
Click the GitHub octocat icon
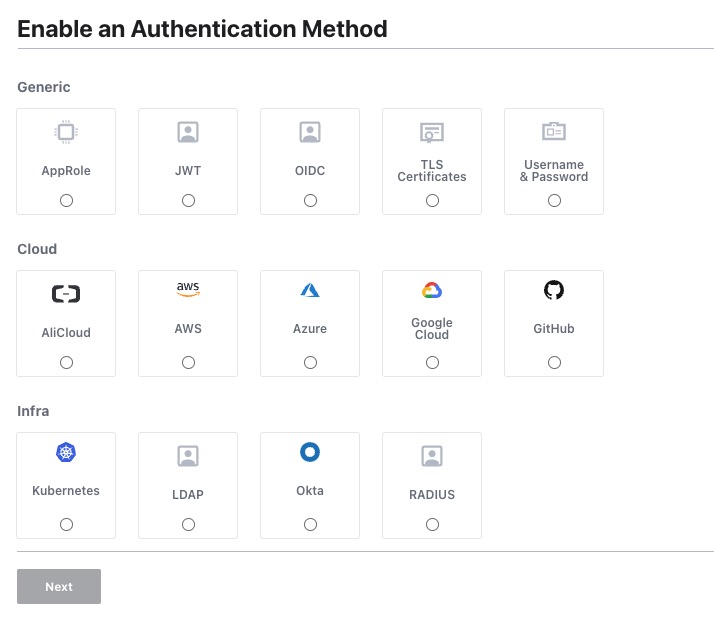[554, 290]
